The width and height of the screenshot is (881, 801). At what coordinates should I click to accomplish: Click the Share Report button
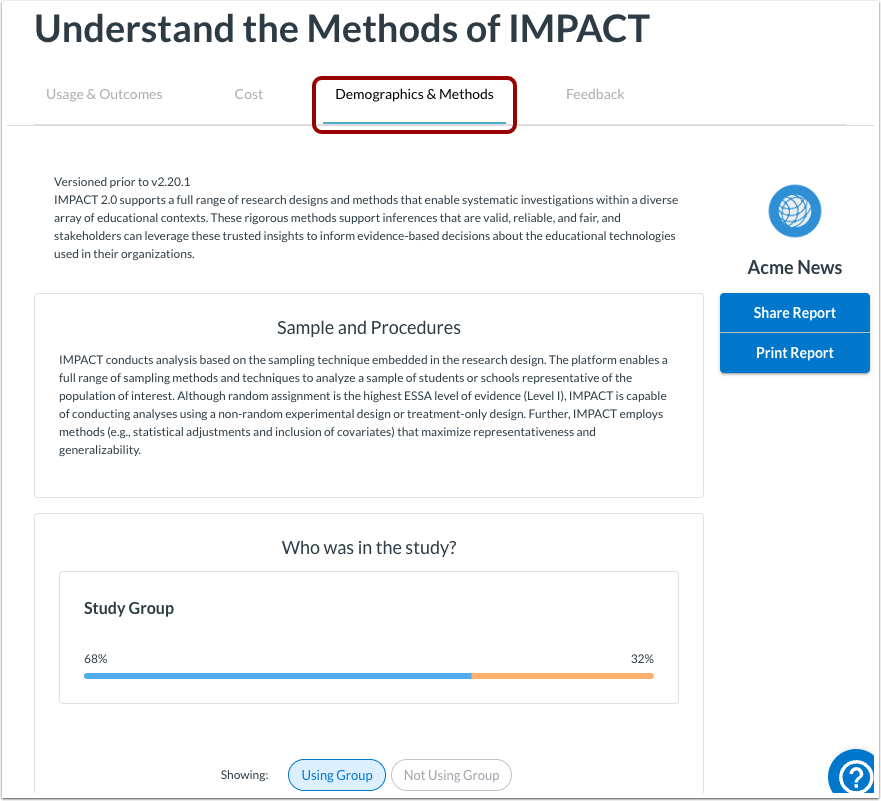point(794,313)
